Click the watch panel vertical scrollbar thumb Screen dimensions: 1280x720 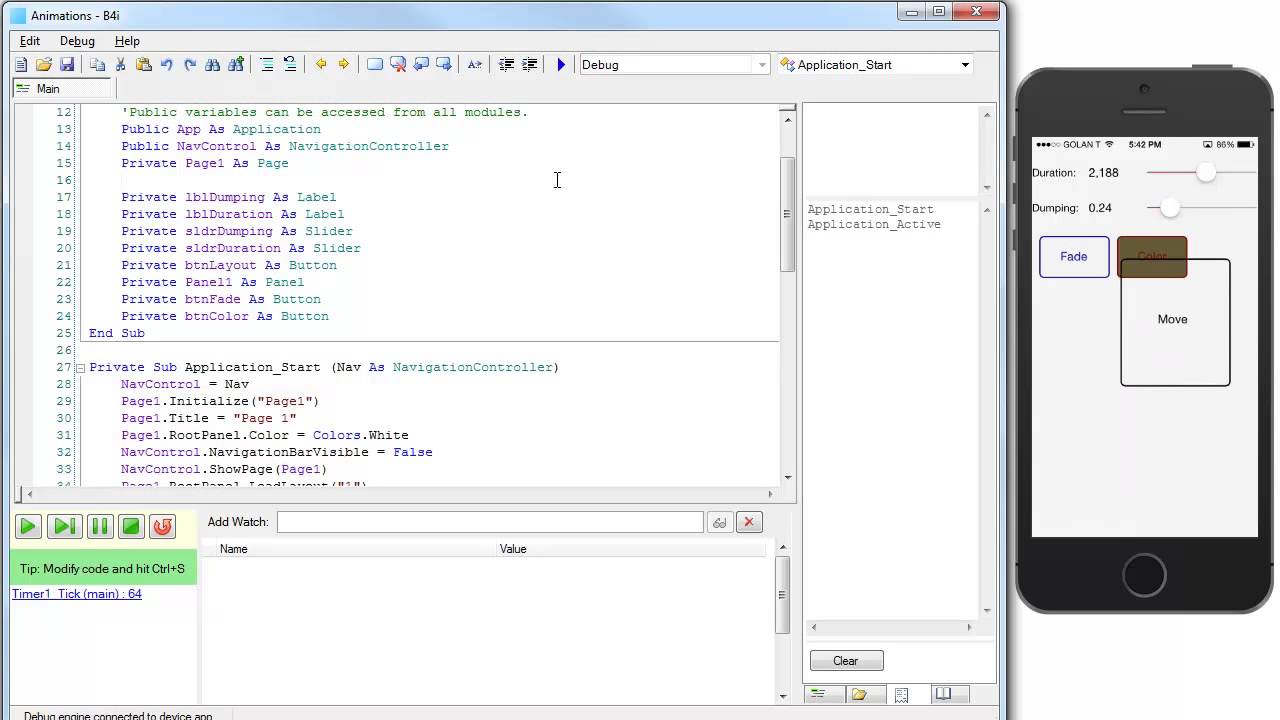click(x=783, y=594)
